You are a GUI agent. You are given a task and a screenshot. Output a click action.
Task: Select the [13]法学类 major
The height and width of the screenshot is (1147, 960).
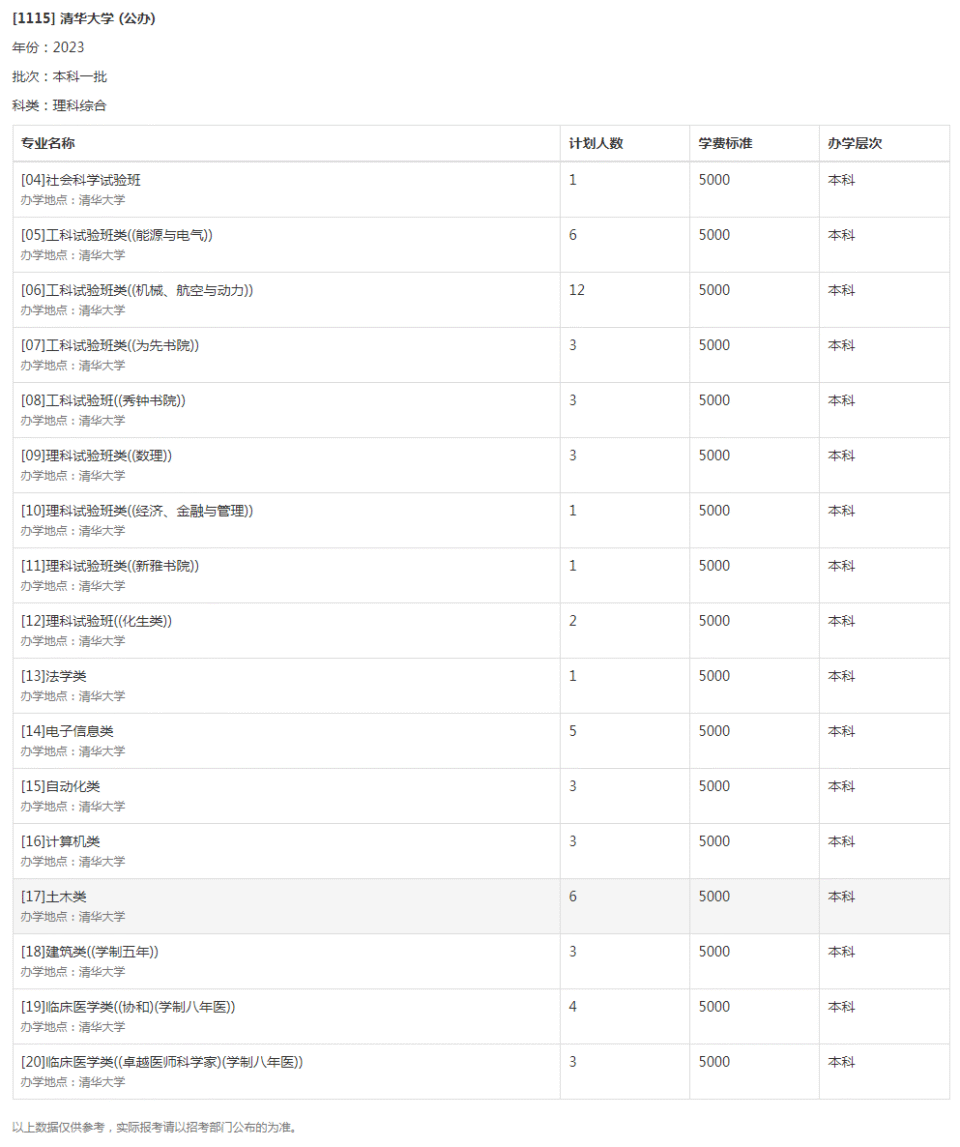[x=54, y=676]
